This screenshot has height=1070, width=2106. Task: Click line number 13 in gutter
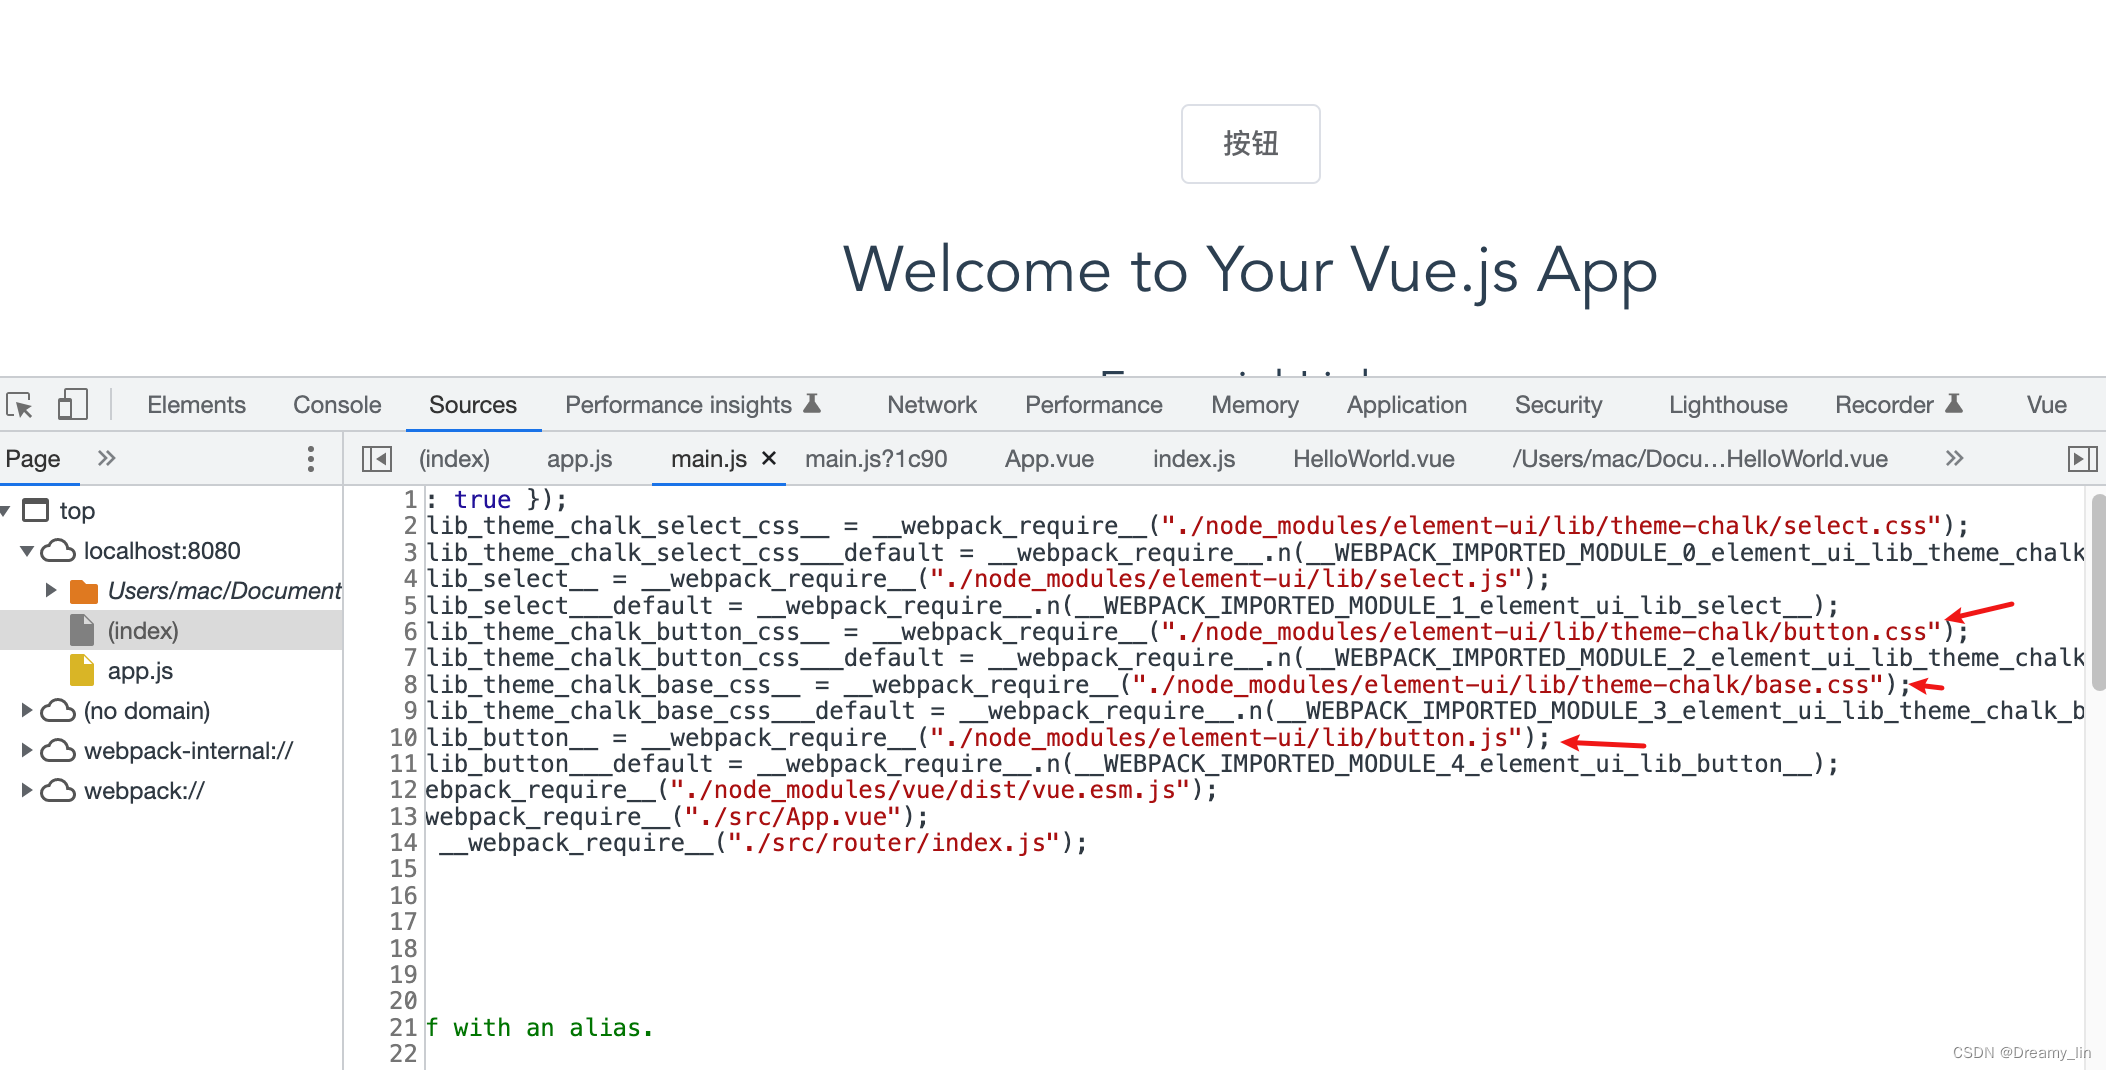(x=402, y=817)
